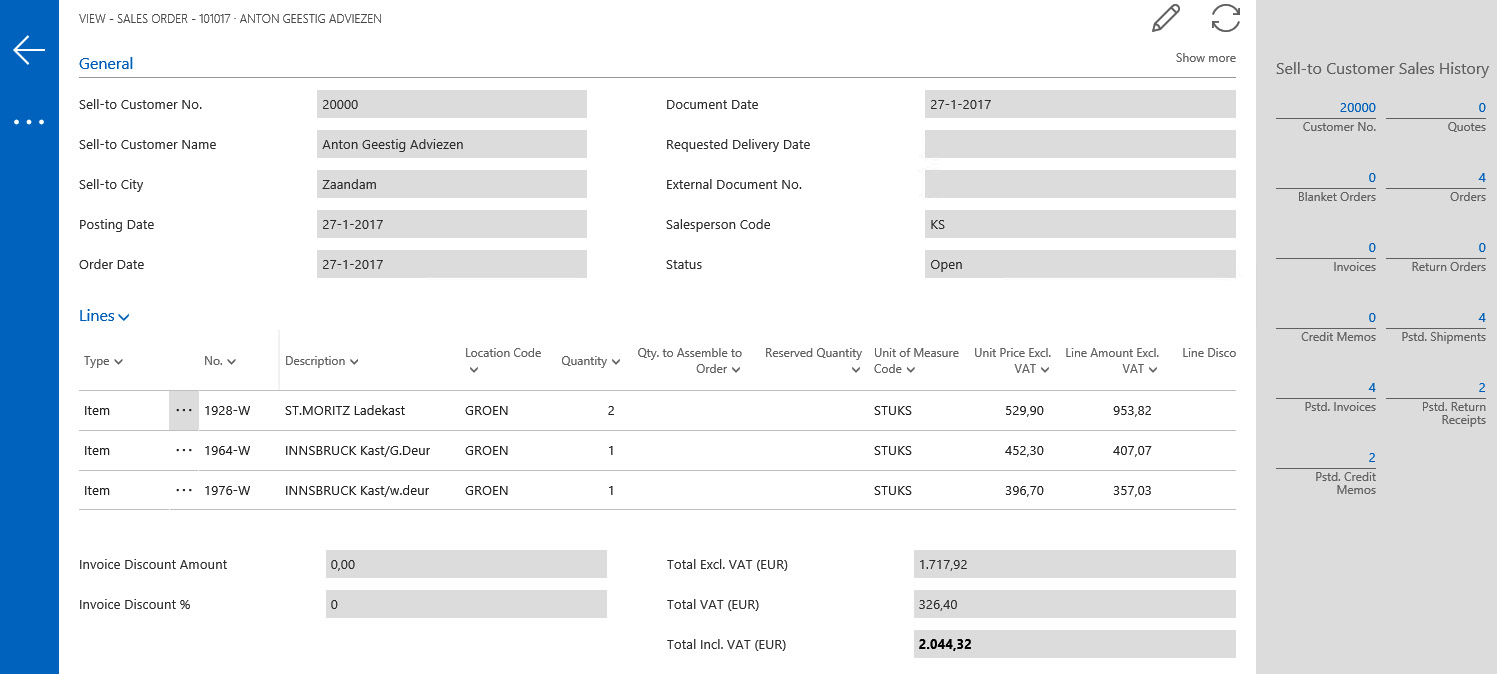
Task: Select the INNSBRUCK Kast/G.Deur description cell
Action: 357,451
